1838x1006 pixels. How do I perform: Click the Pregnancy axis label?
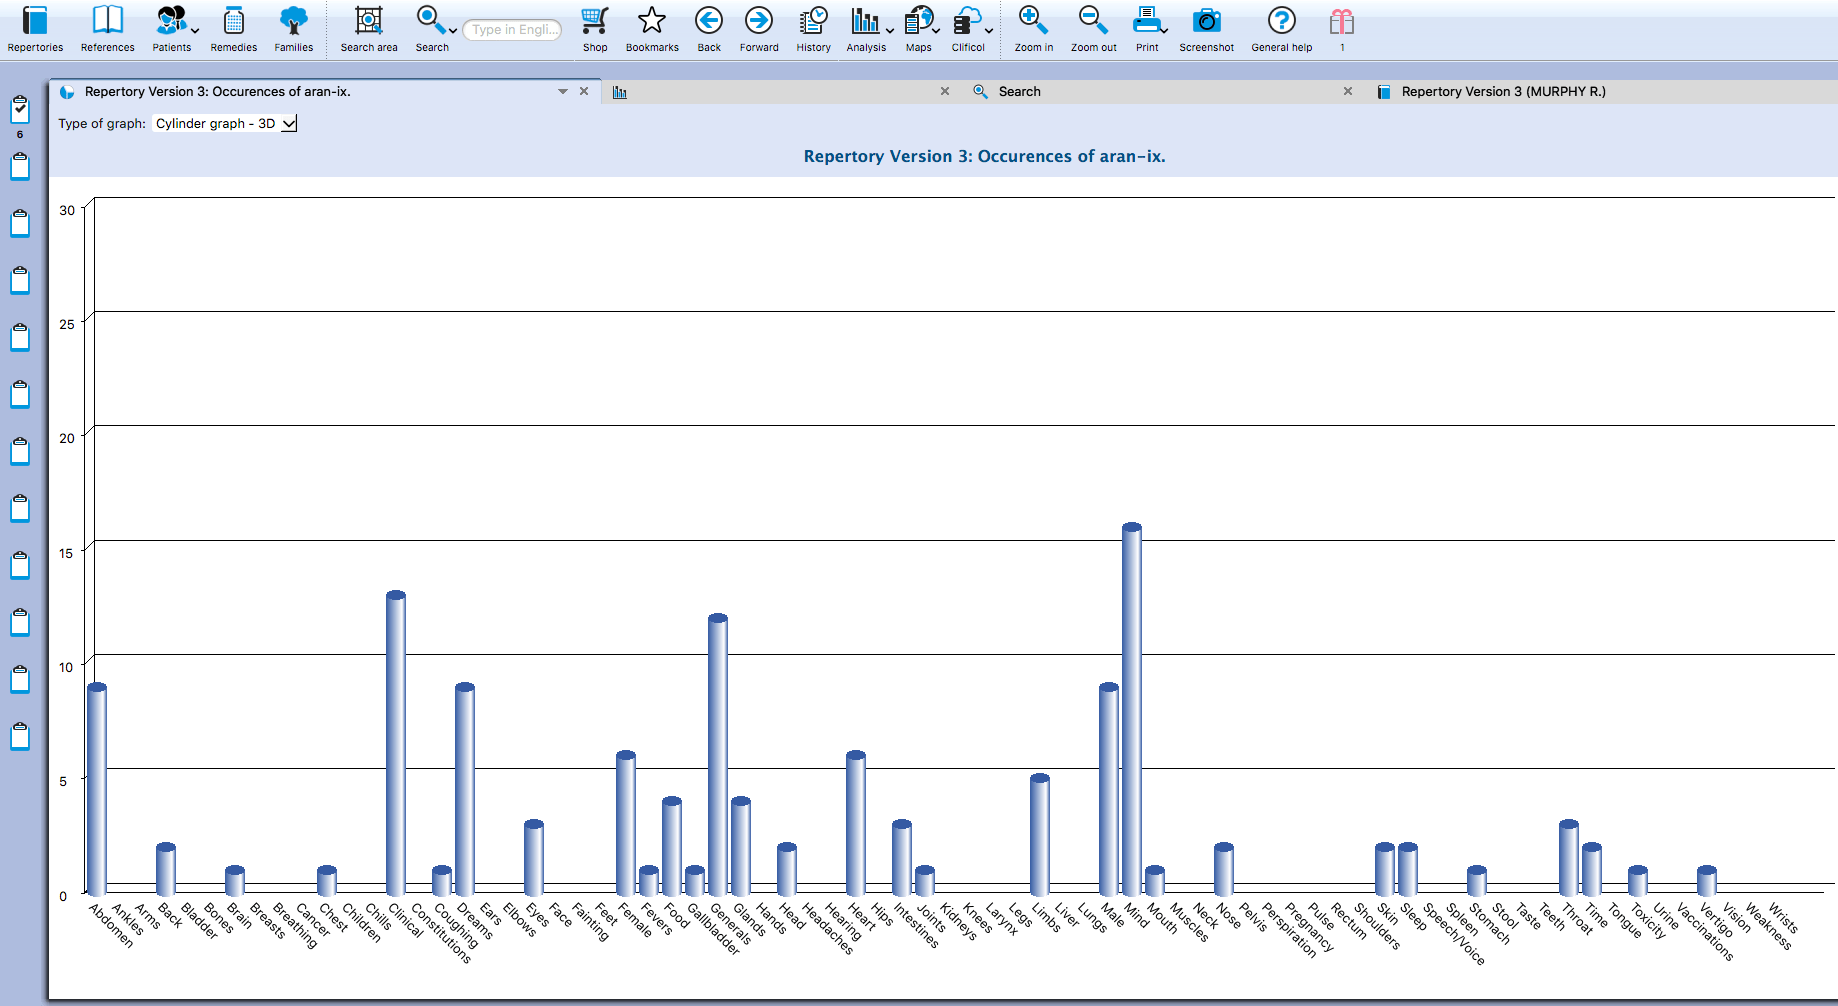(1308, 927)
